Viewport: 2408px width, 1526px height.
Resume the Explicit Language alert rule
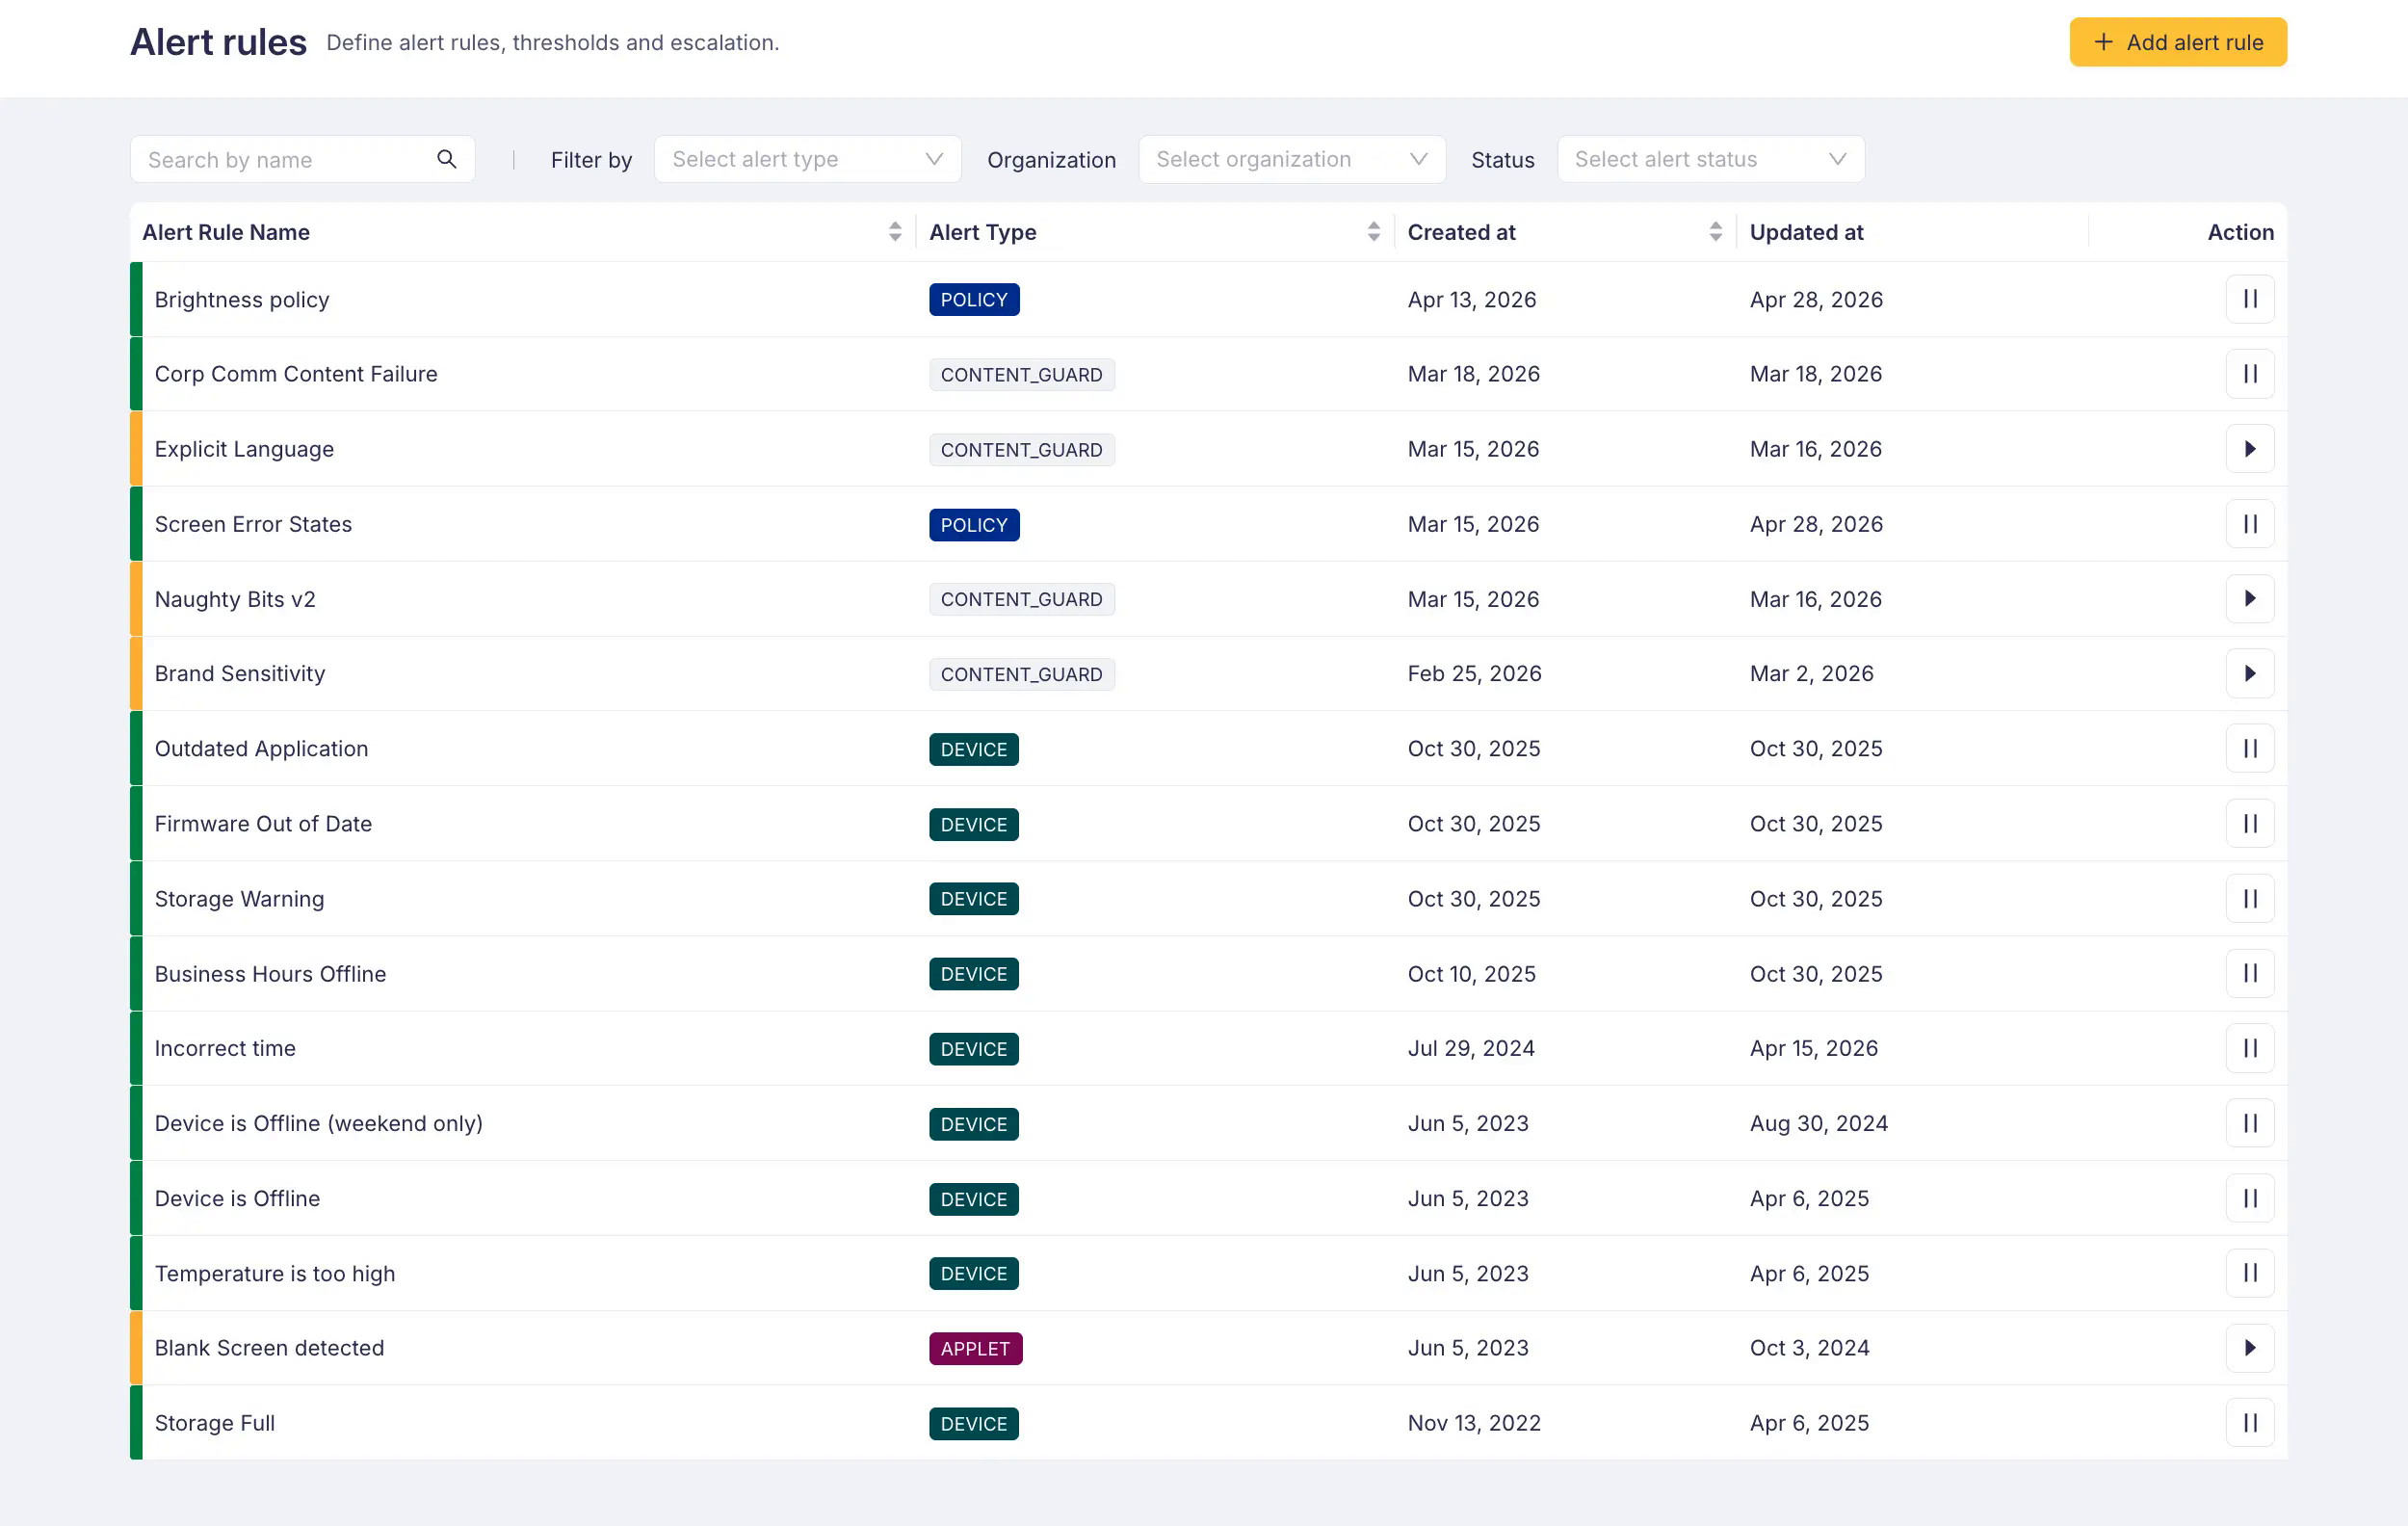click(x=2249, y=449)
